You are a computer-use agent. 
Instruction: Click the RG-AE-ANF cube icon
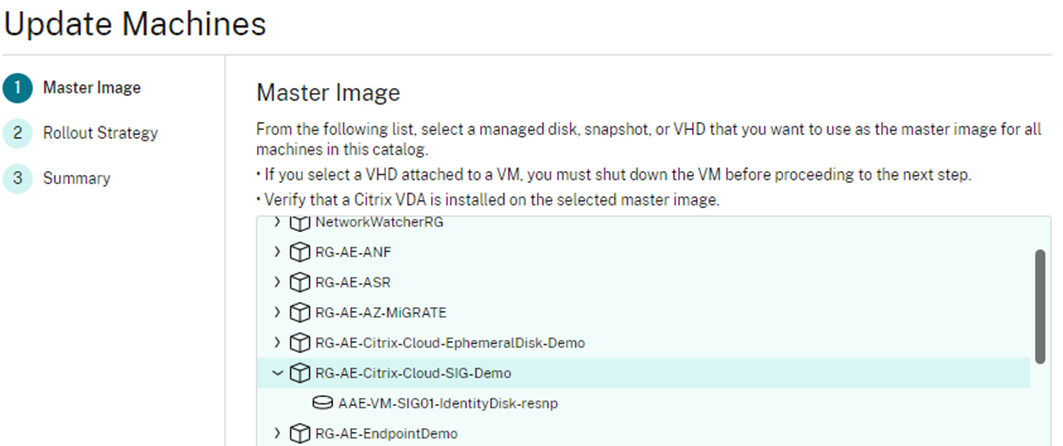click(x=299, y=252)
